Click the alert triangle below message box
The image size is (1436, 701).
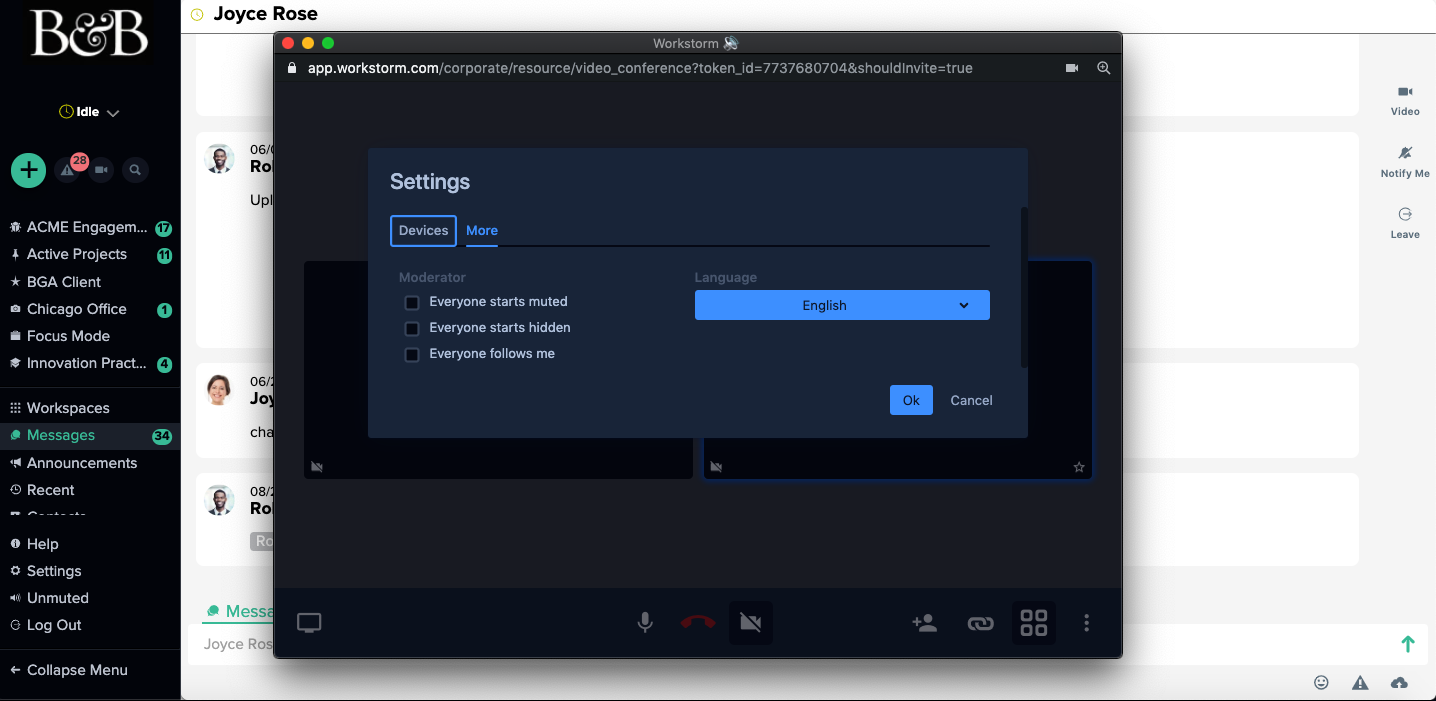click(1360, 682)
